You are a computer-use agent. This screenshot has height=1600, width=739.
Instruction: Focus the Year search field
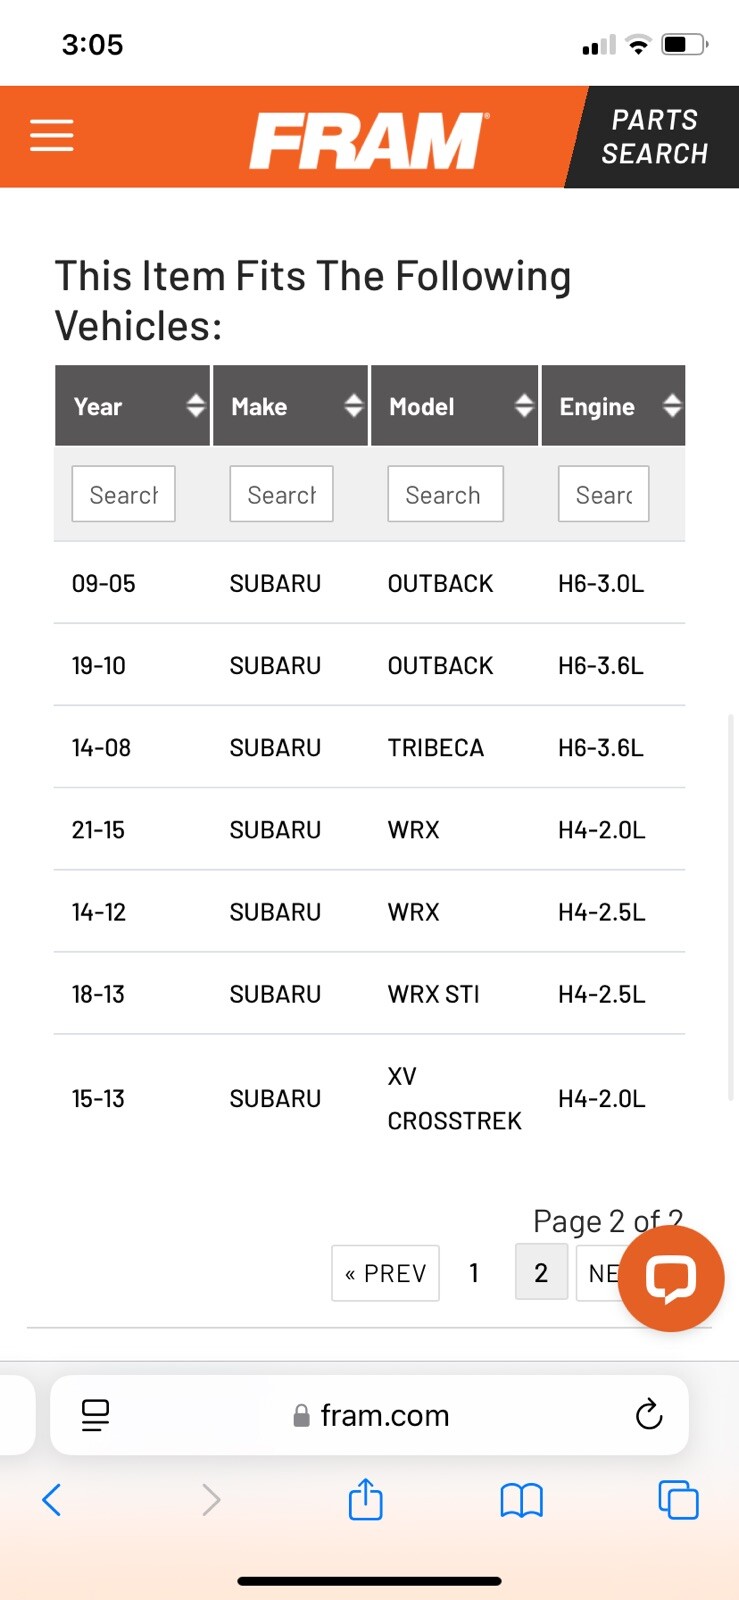pyautogui.click(x=123, y=494)
